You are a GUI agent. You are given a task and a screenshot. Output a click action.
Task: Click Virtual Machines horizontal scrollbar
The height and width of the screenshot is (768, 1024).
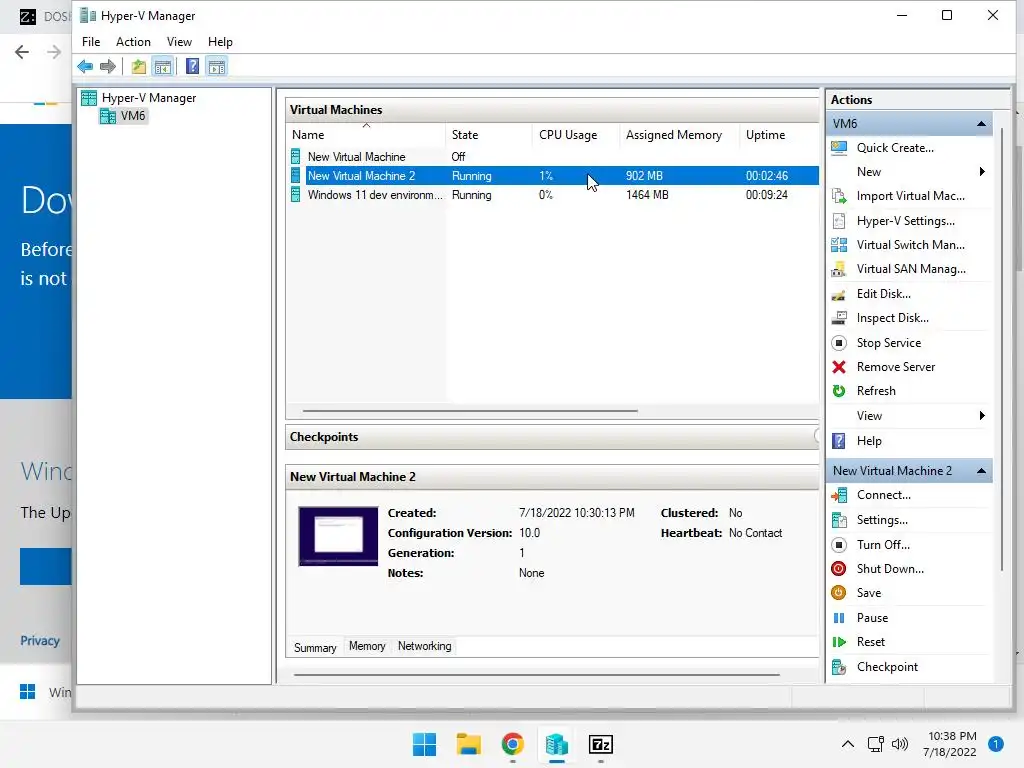click(x=470, y=411)
